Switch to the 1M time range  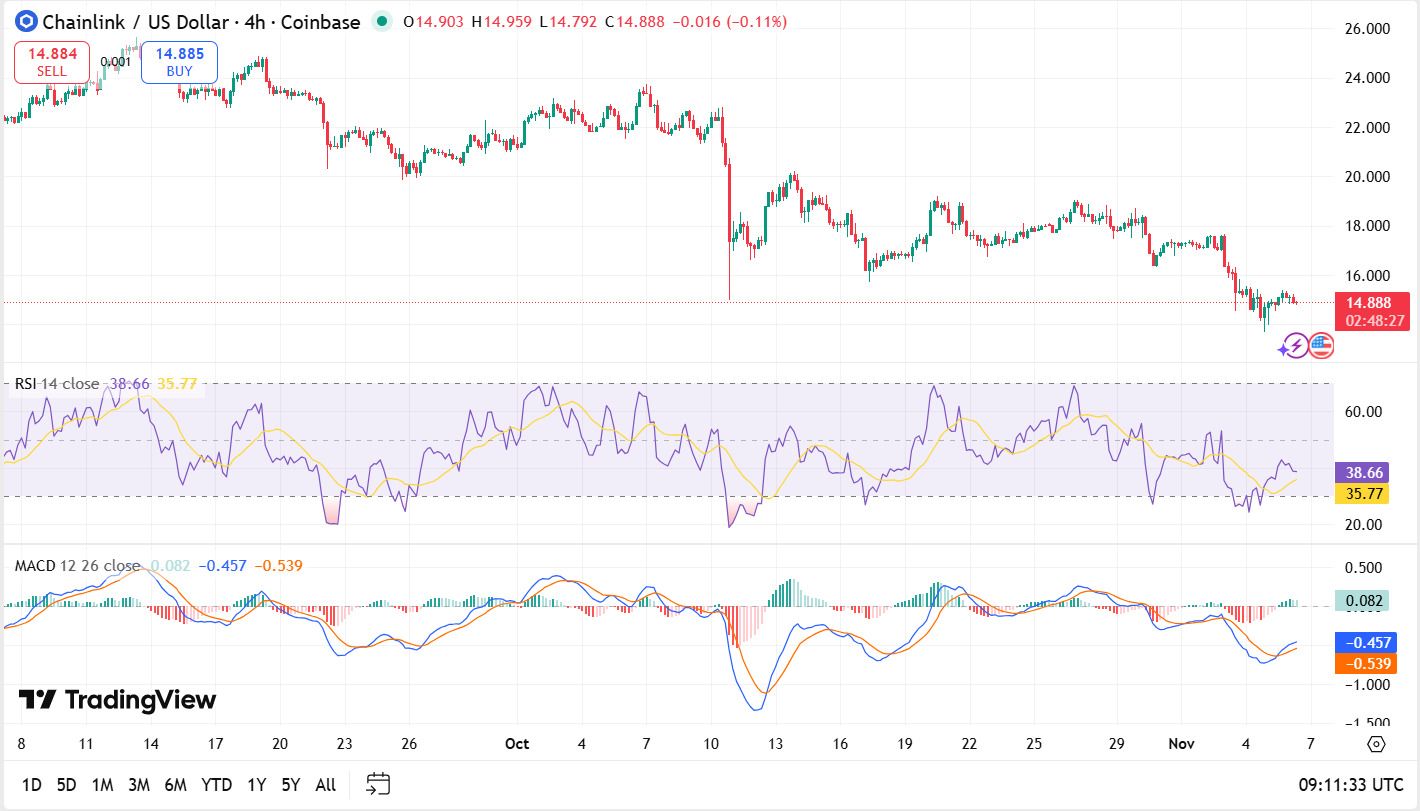pyautogui.click(x=102, y=785)
